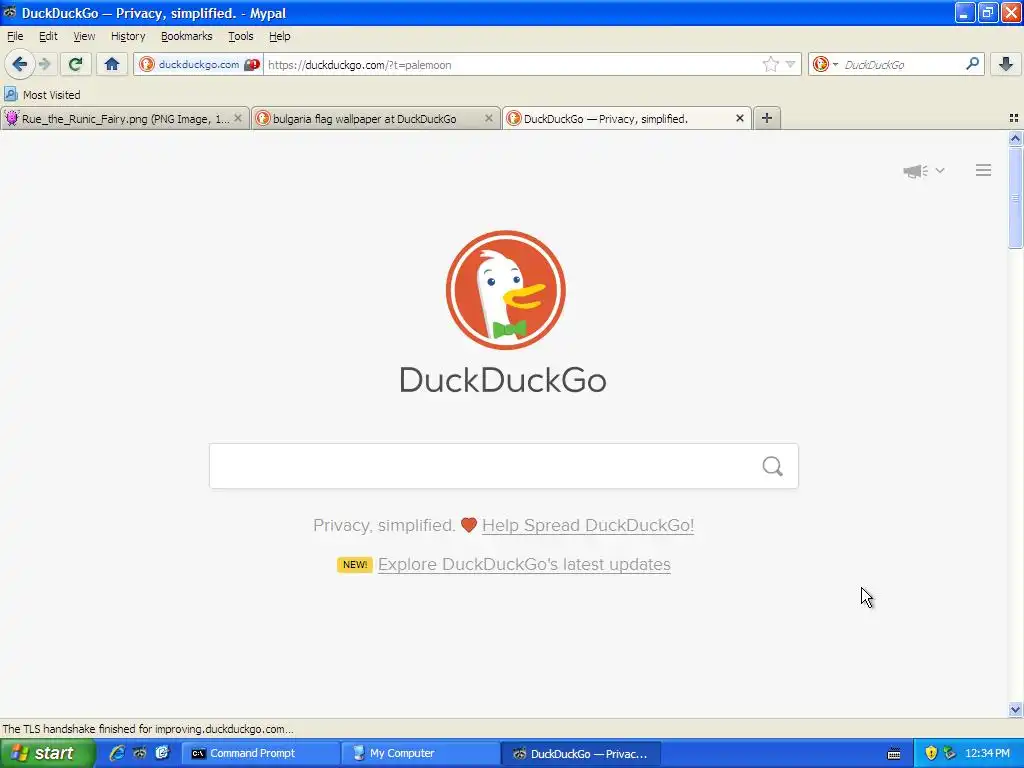
Task: Open Explore DuckDuckGo's latest updates link
Action: pos(524,564)
